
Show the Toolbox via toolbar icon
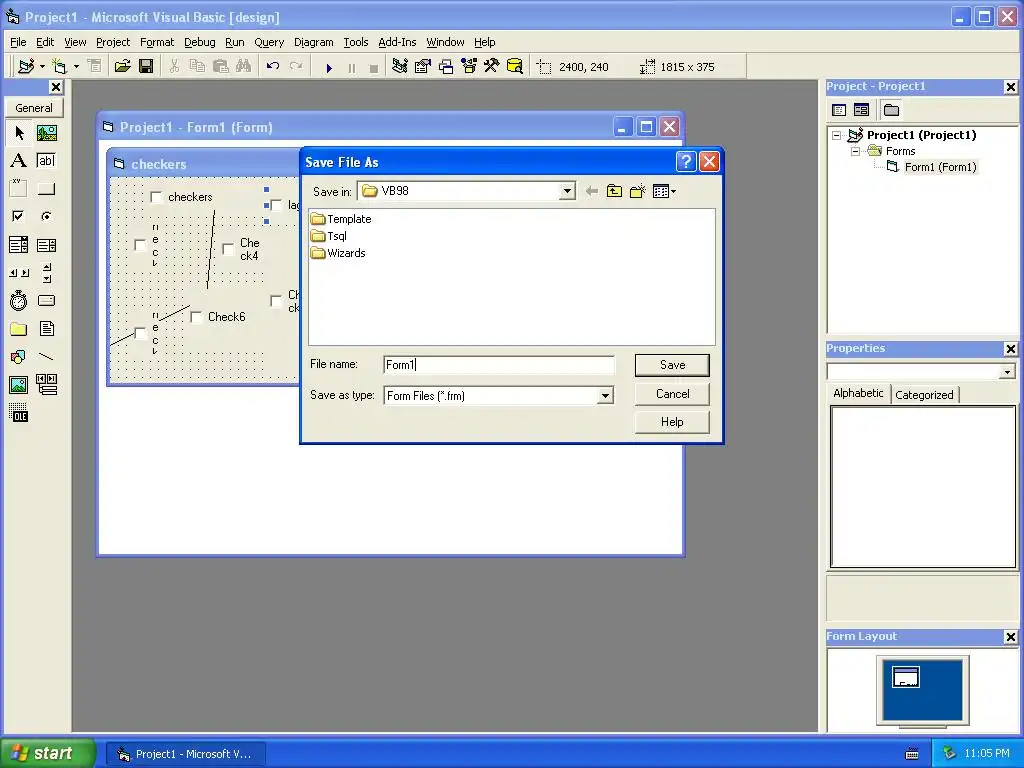[492, 66]
